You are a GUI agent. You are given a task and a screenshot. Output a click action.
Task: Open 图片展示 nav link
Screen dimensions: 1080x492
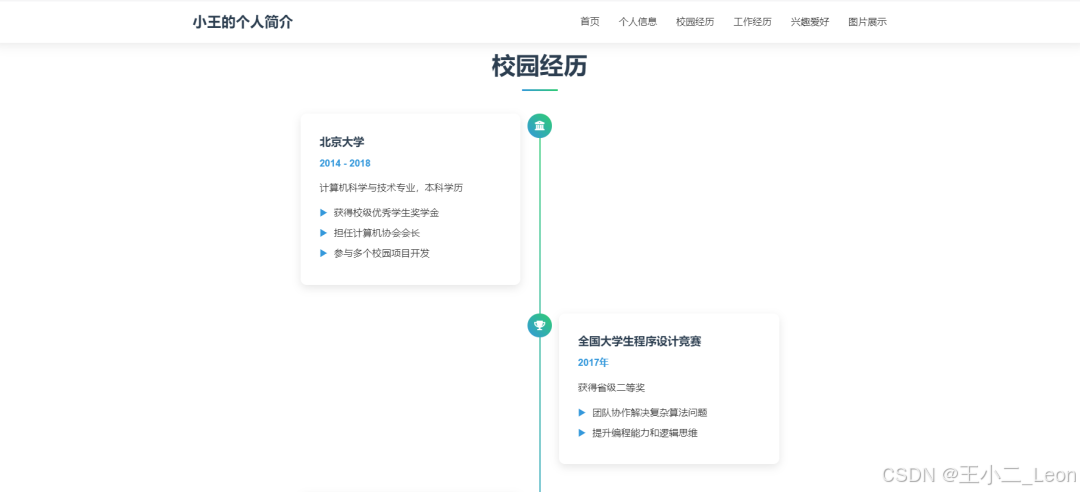pyautogui.click(x=867, y=22)
